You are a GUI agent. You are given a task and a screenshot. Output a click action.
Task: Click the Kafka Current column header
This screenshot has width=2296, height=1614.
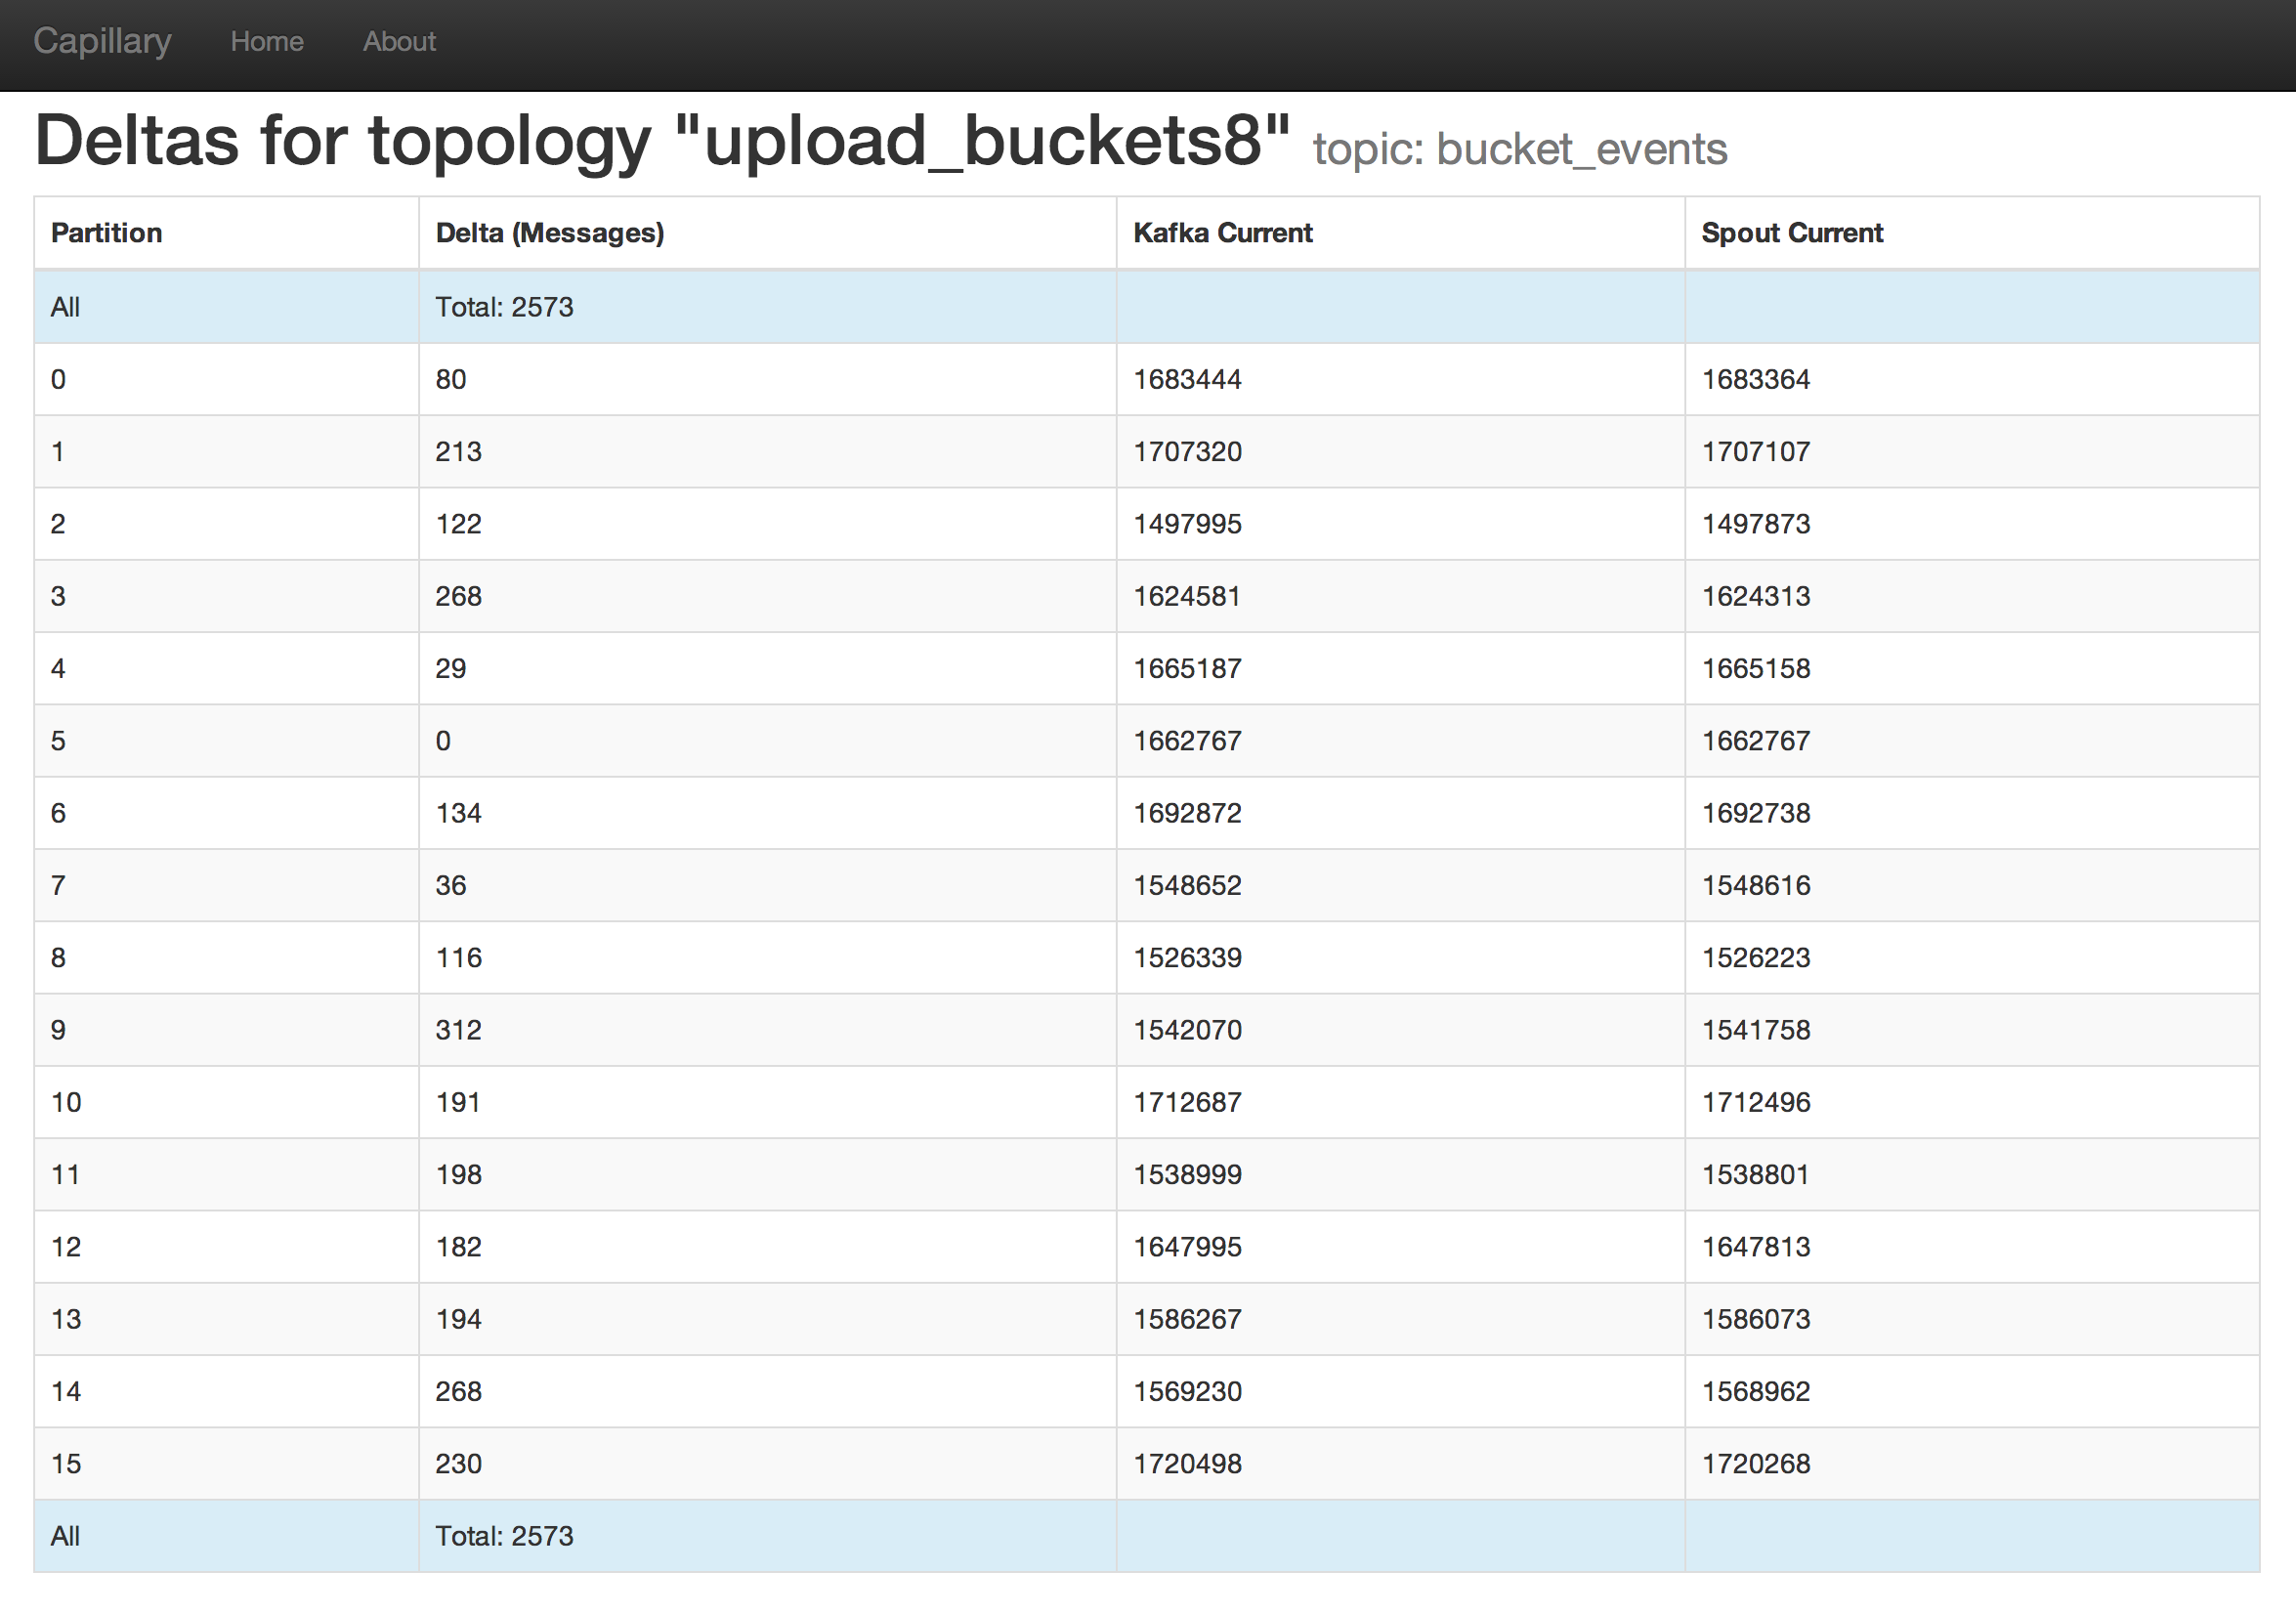1222,233
